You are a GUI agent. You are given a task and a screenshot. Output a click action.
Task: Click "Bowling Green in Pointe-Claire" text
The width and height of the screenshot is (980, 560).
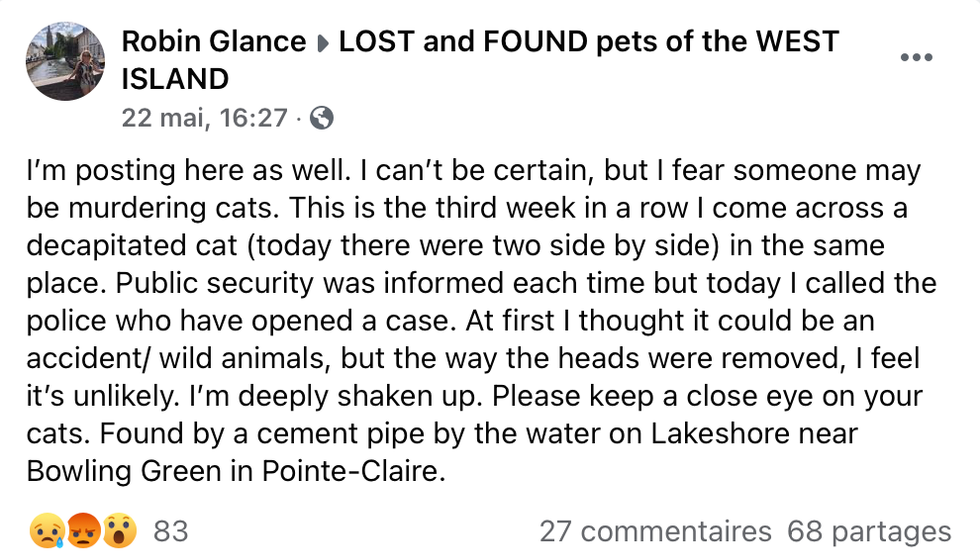pyautogui.click(x=235, y=471)
